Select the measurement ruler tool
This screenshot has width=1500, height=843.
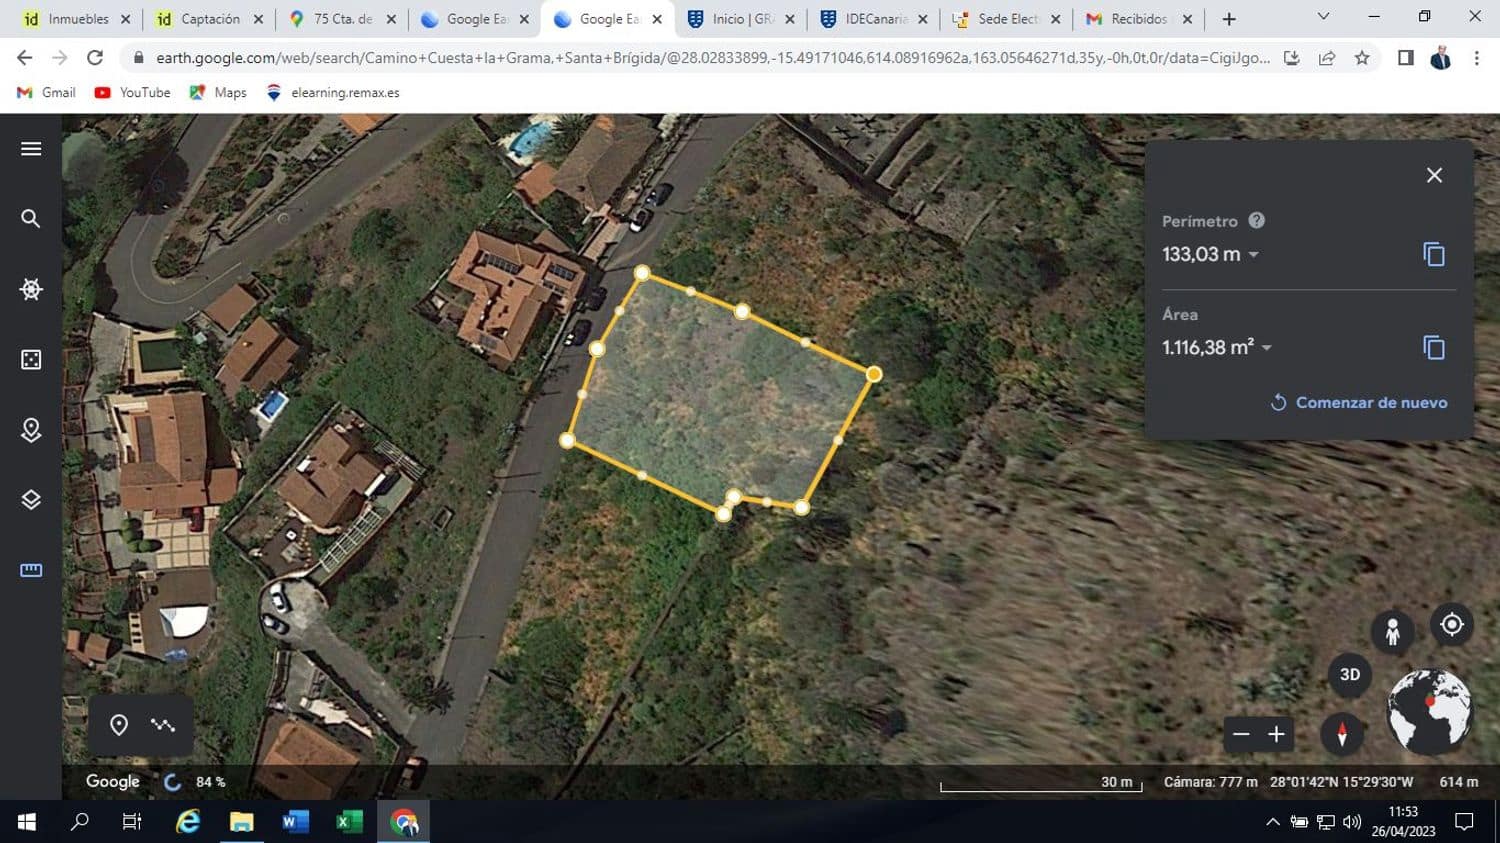point(30,570)
